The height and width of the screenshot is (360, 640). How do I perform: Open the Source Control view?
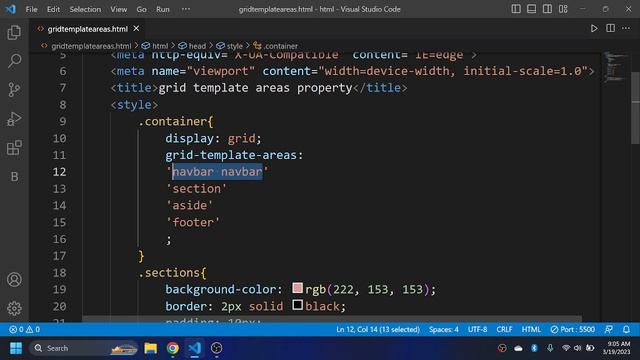(14, 90)
